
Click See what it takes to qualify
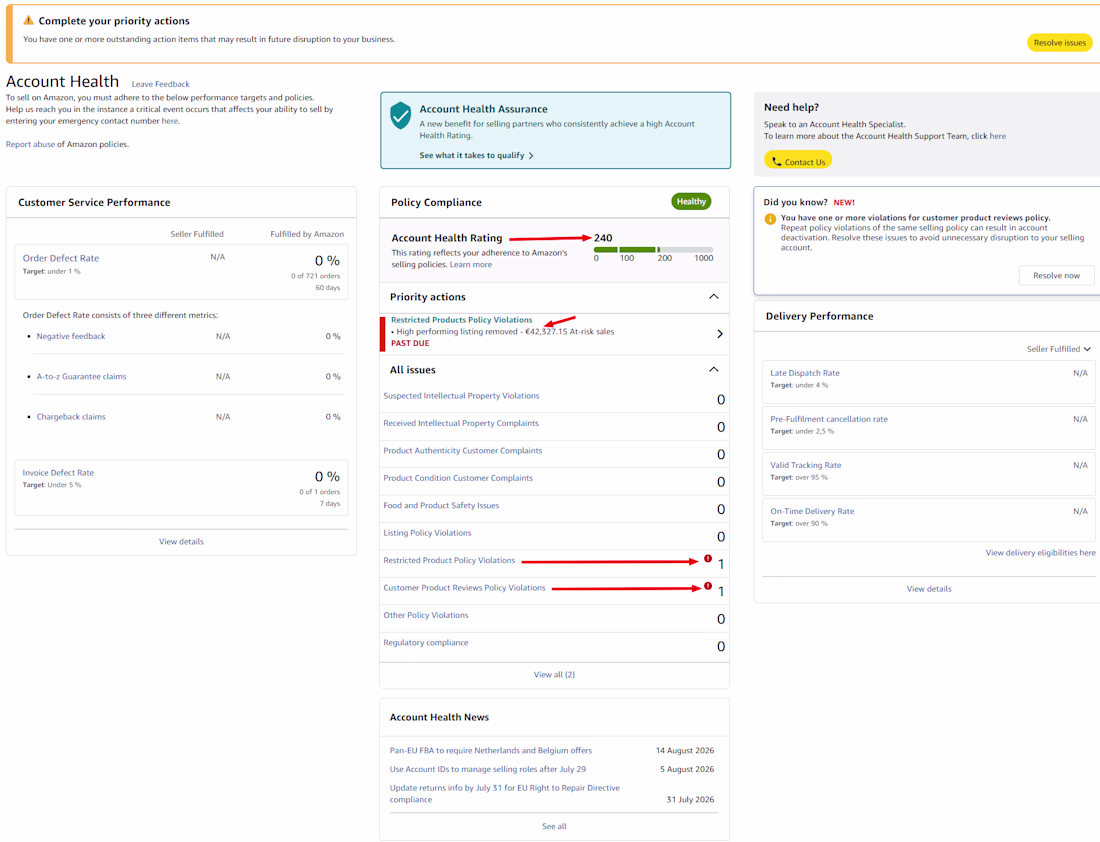pyautogui.click(x=476, y=155)
